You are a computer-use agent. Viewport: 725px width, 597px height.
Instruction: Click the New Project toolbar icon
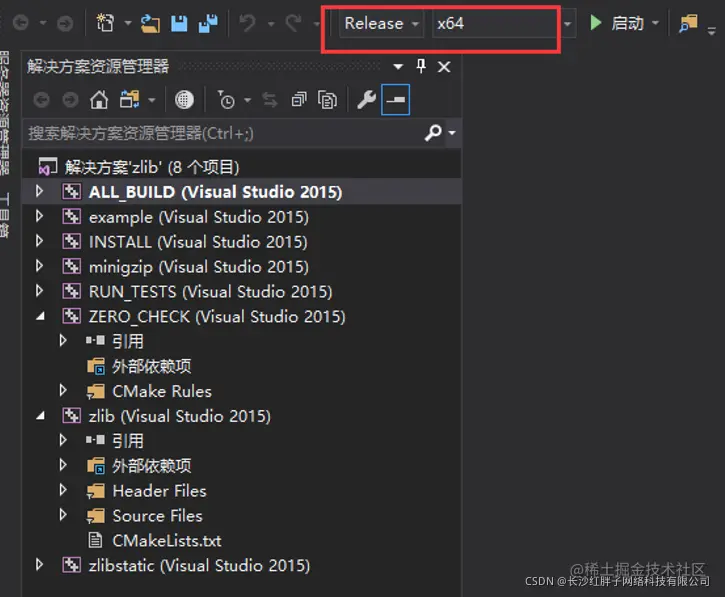coord(105,22)
